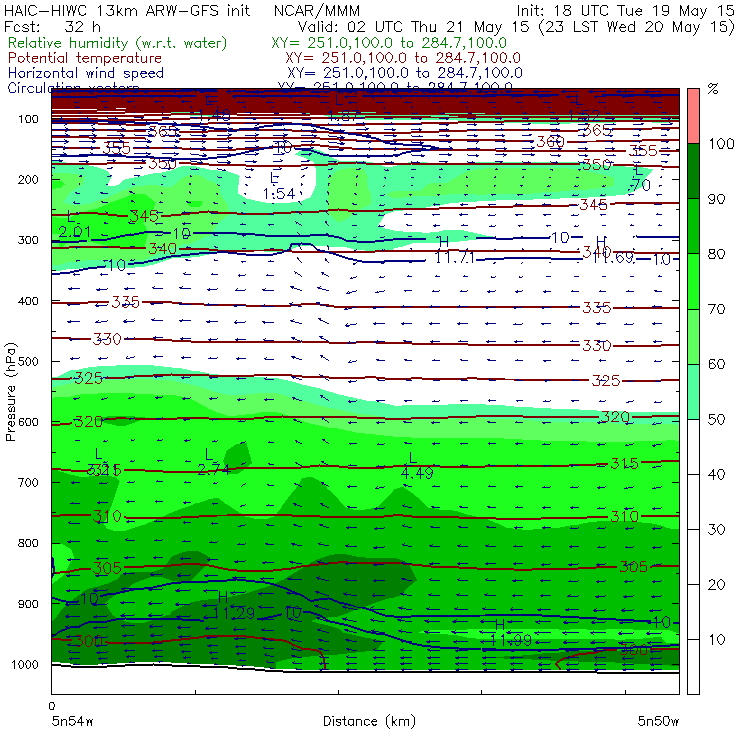
Task: Click the darkest green 90–100% color bar segment
Action: (x=693, y=171)
